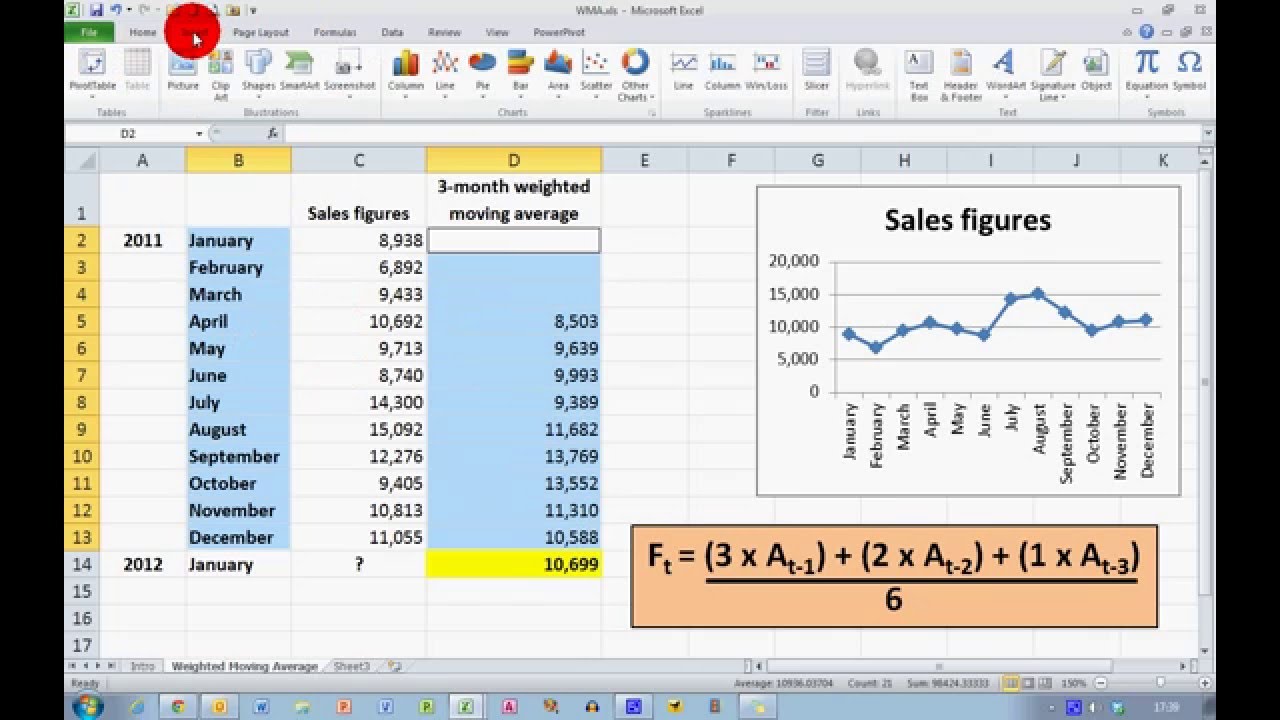The height and width of the screenshot is (720, 1280).
Task: Switch to the Formulas tab
Action: coord(335,32)
